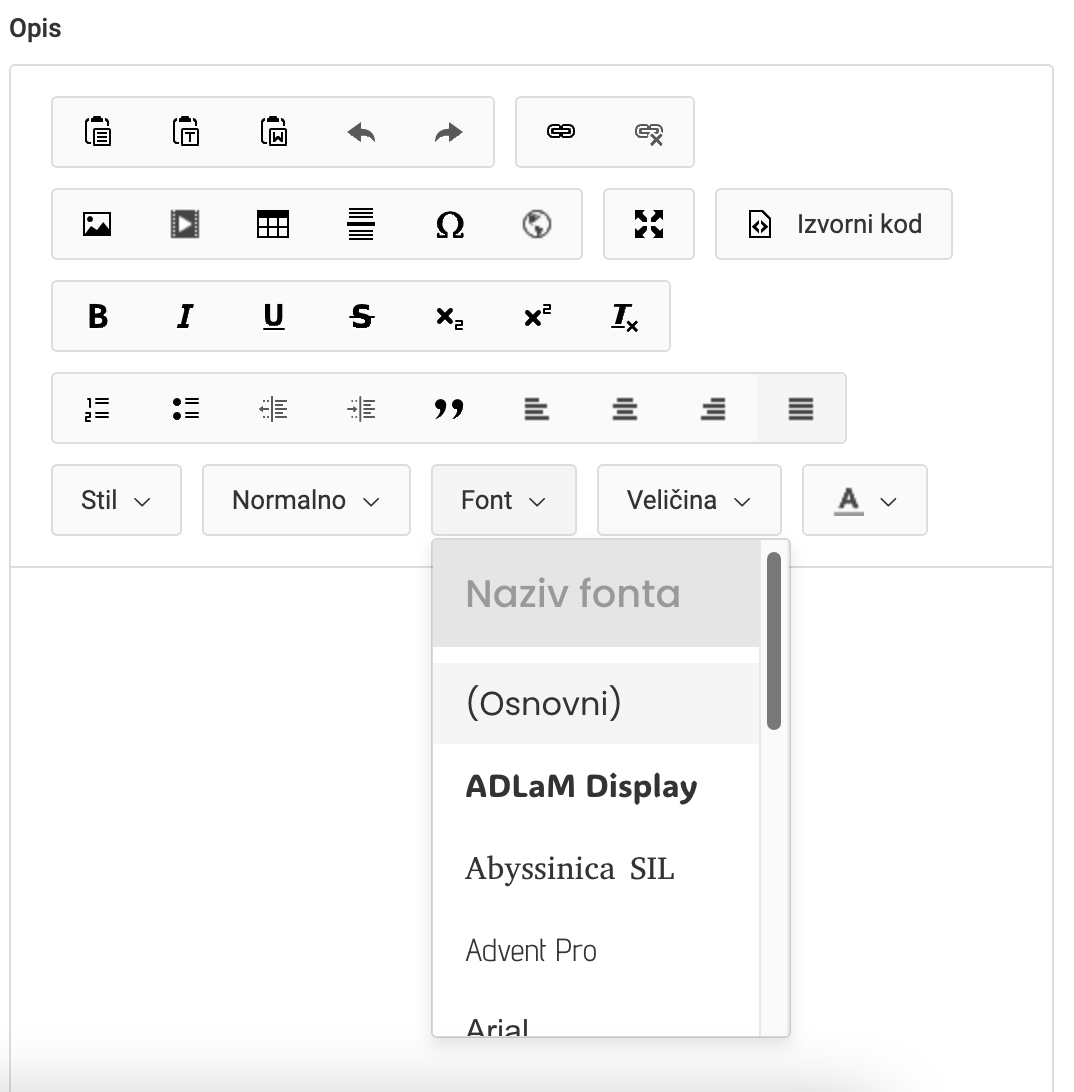
Task: Insert a special character (Omega)
Action: click(x=449, y=224)
